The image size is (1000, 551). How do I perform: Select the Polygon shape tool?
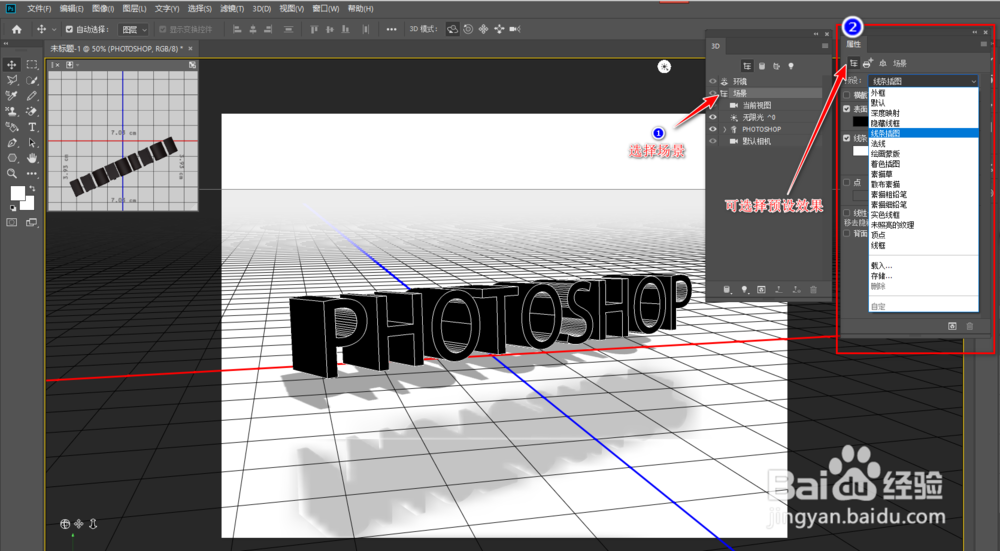coord(11,158)
